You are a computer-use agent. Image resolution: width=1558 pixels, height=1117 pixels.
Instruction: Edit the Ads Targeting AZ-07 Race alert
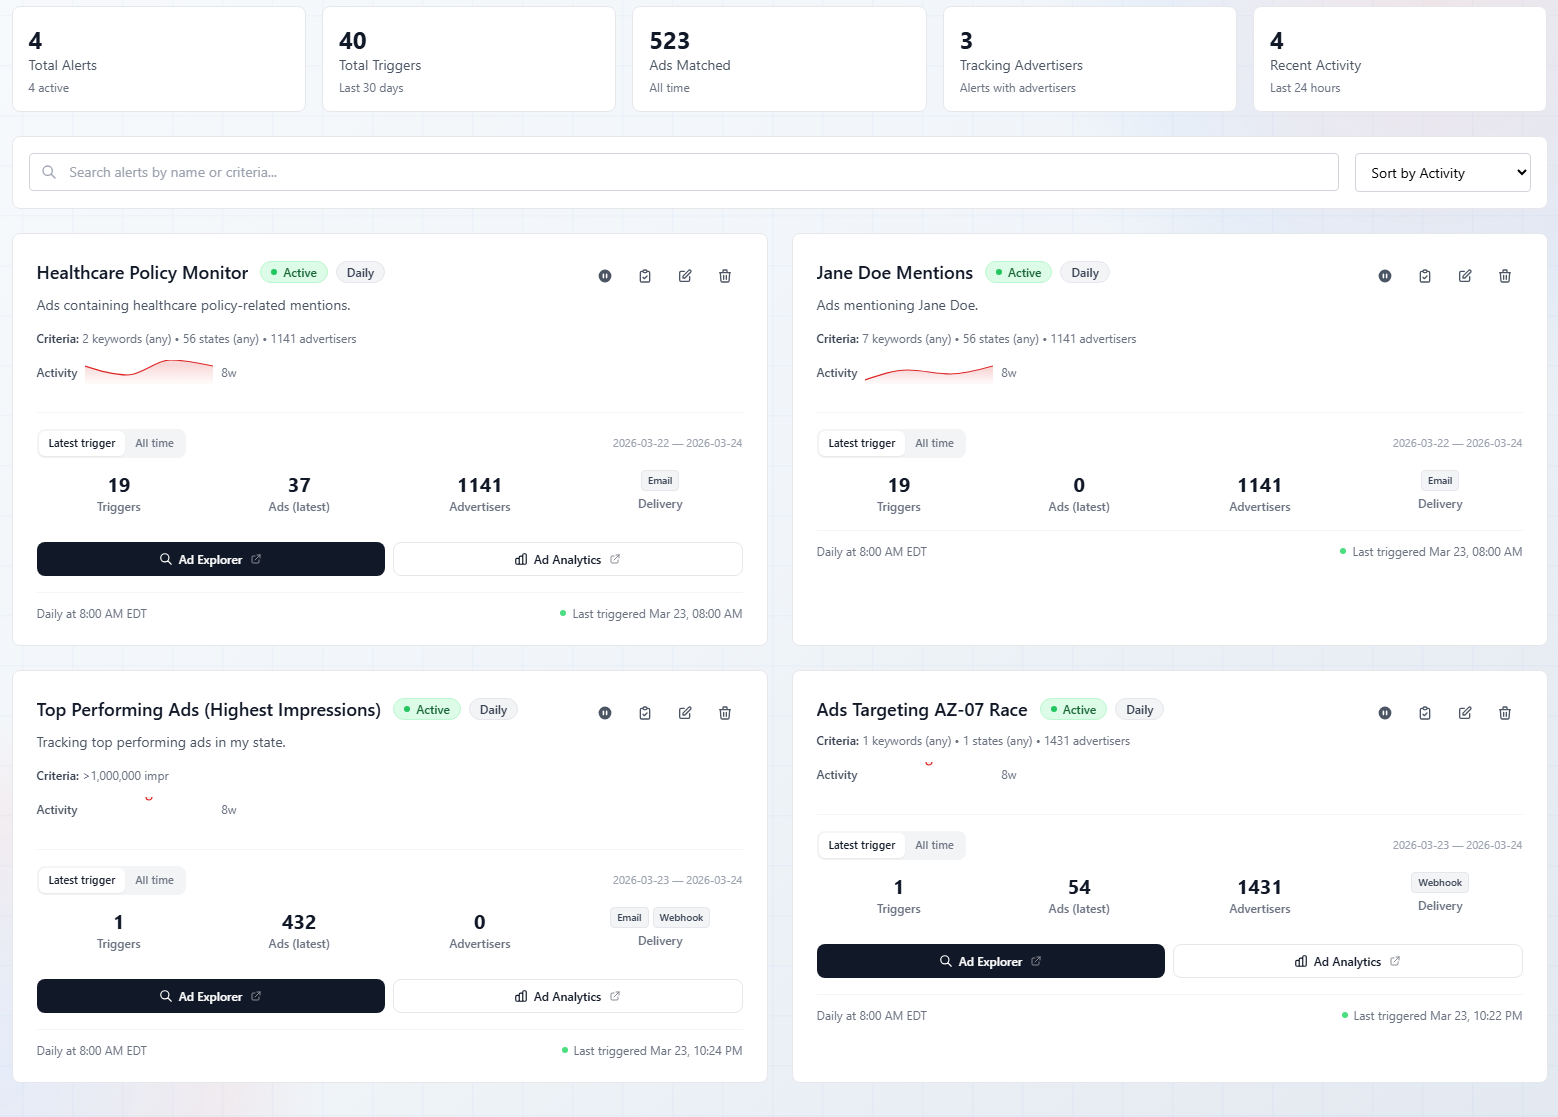point(1464,712)
